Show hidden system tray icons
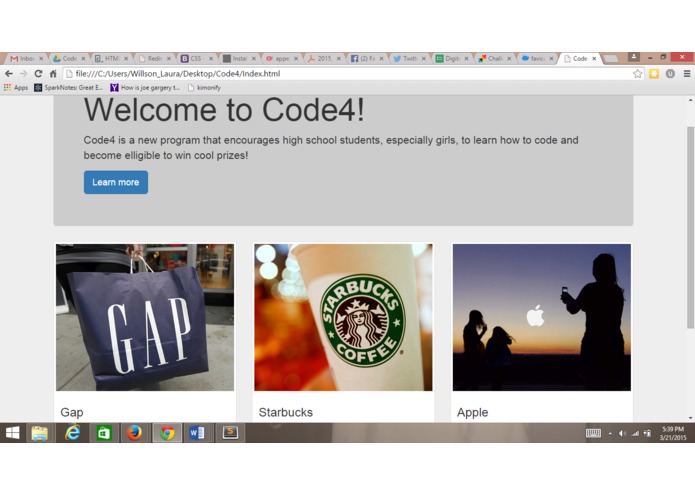Viewport: 695px width, 494px height. pyautogui.click(x=610, y=434)
